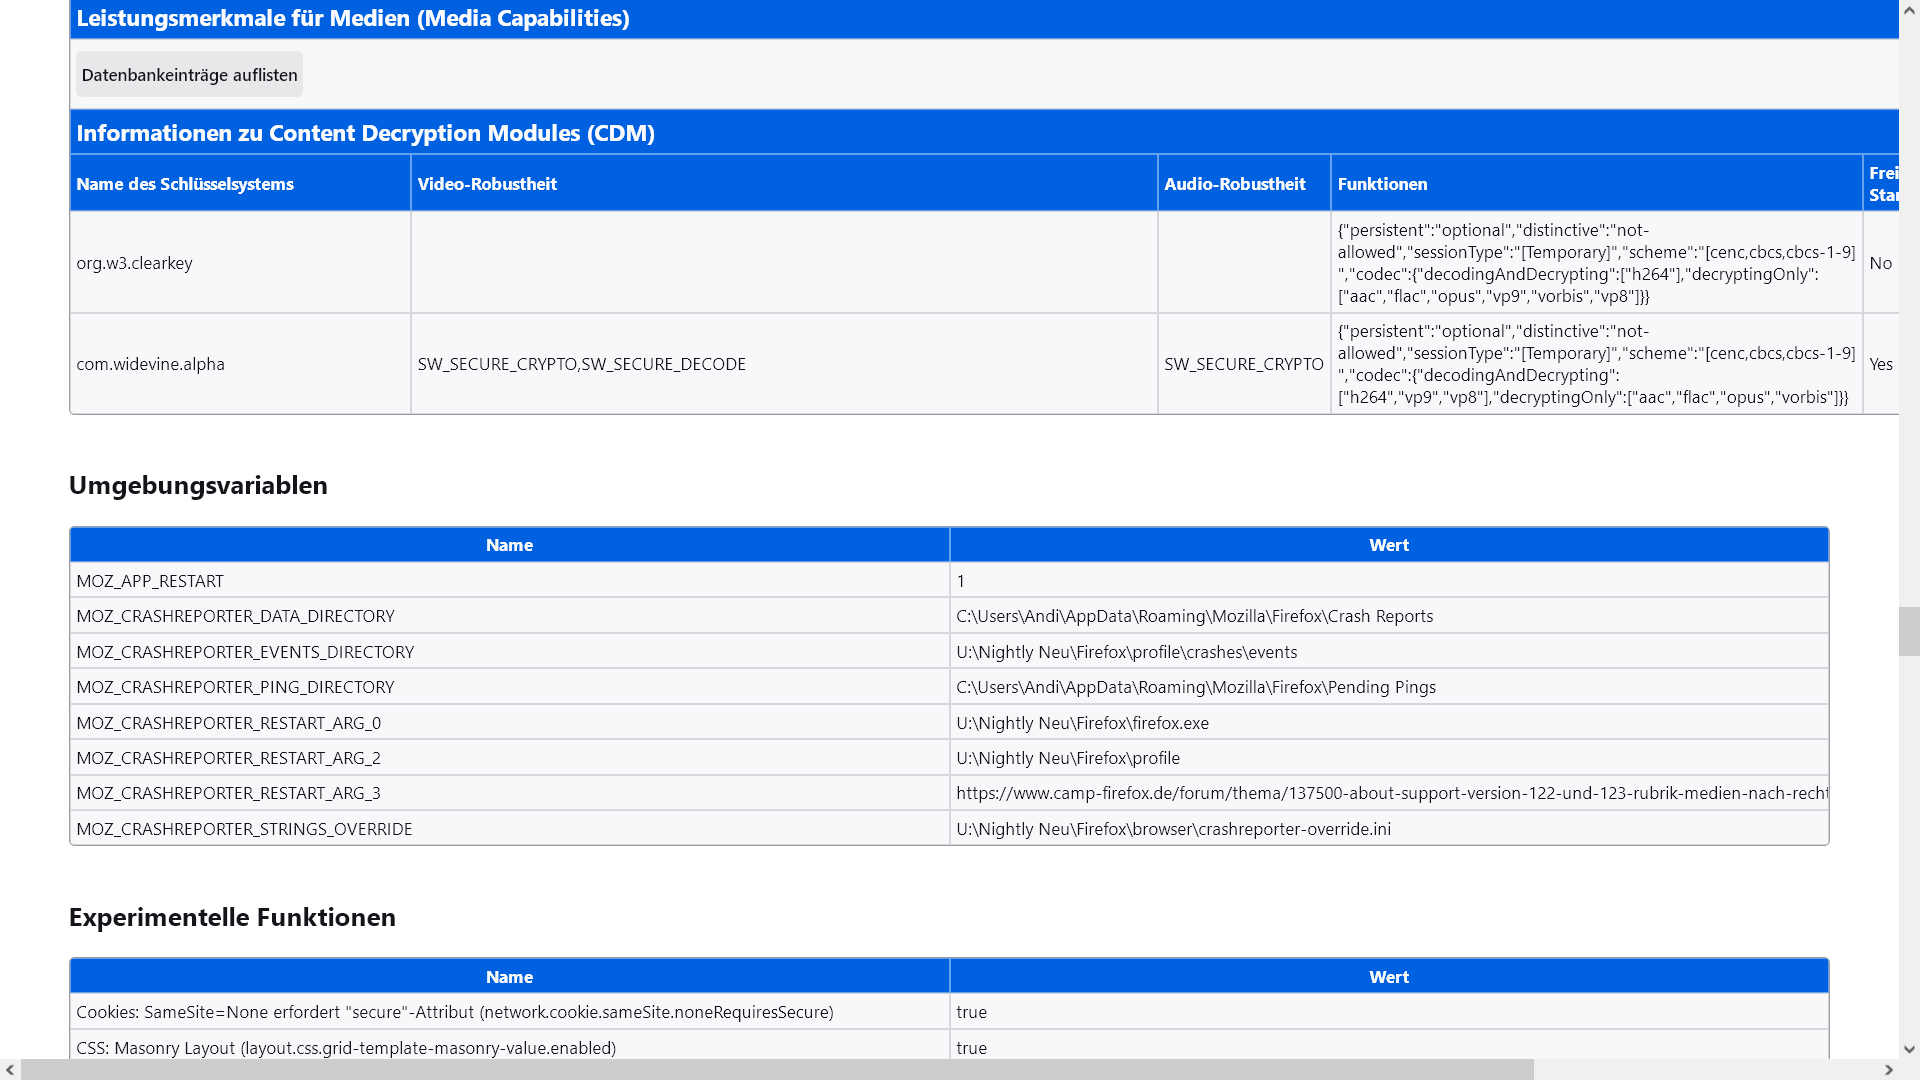Screen dimensions: 1920x1080
Task: Click the camp-firefox.de forum URL value
Action: pyautogui.click(x=1390, y=793)
